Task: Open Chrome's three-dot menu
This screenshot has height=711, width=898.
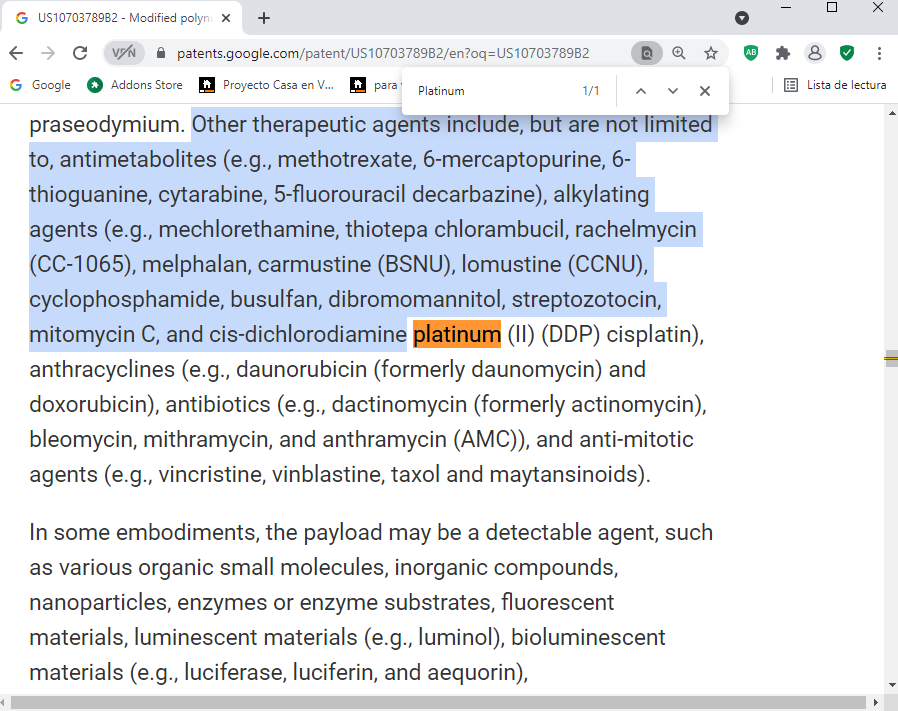Action: point(879,53)
